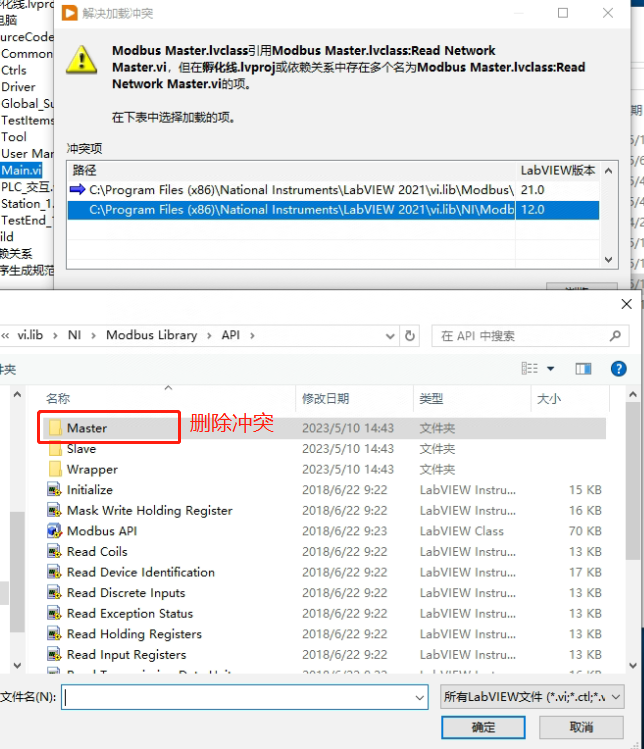Image resolution: width=644 pixels, height=749 pixels.
Task: Click the Mask Write Holding Register VI icon
Action: [x=54, y=510]
